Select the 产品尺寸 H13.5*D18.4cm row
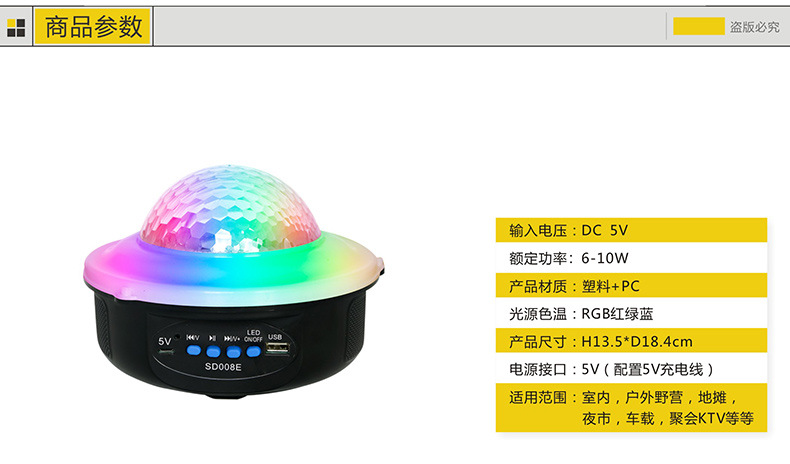Viewport: 790px width, 464px height. pos(631,341)
